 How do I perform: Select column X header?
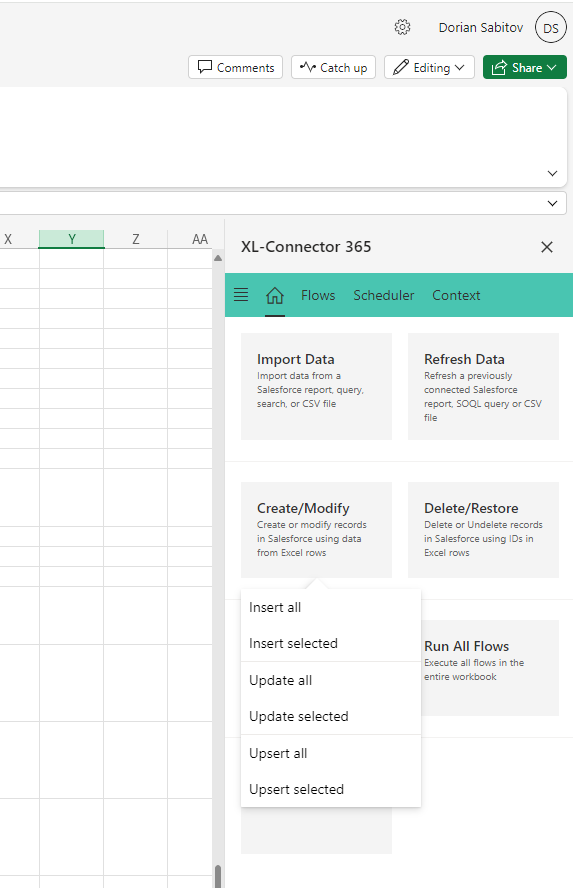click(8, 240)
